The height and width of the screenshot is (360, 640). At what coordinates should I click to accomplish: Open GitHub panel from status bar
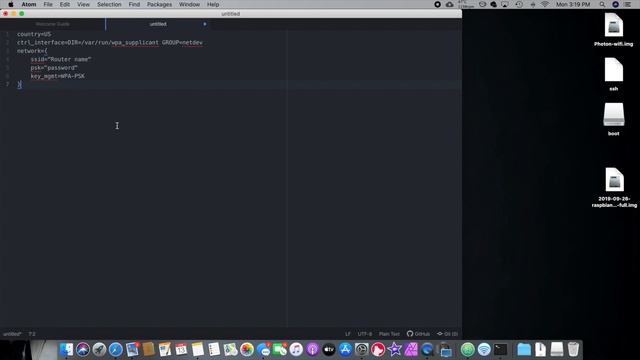point(418,334)
